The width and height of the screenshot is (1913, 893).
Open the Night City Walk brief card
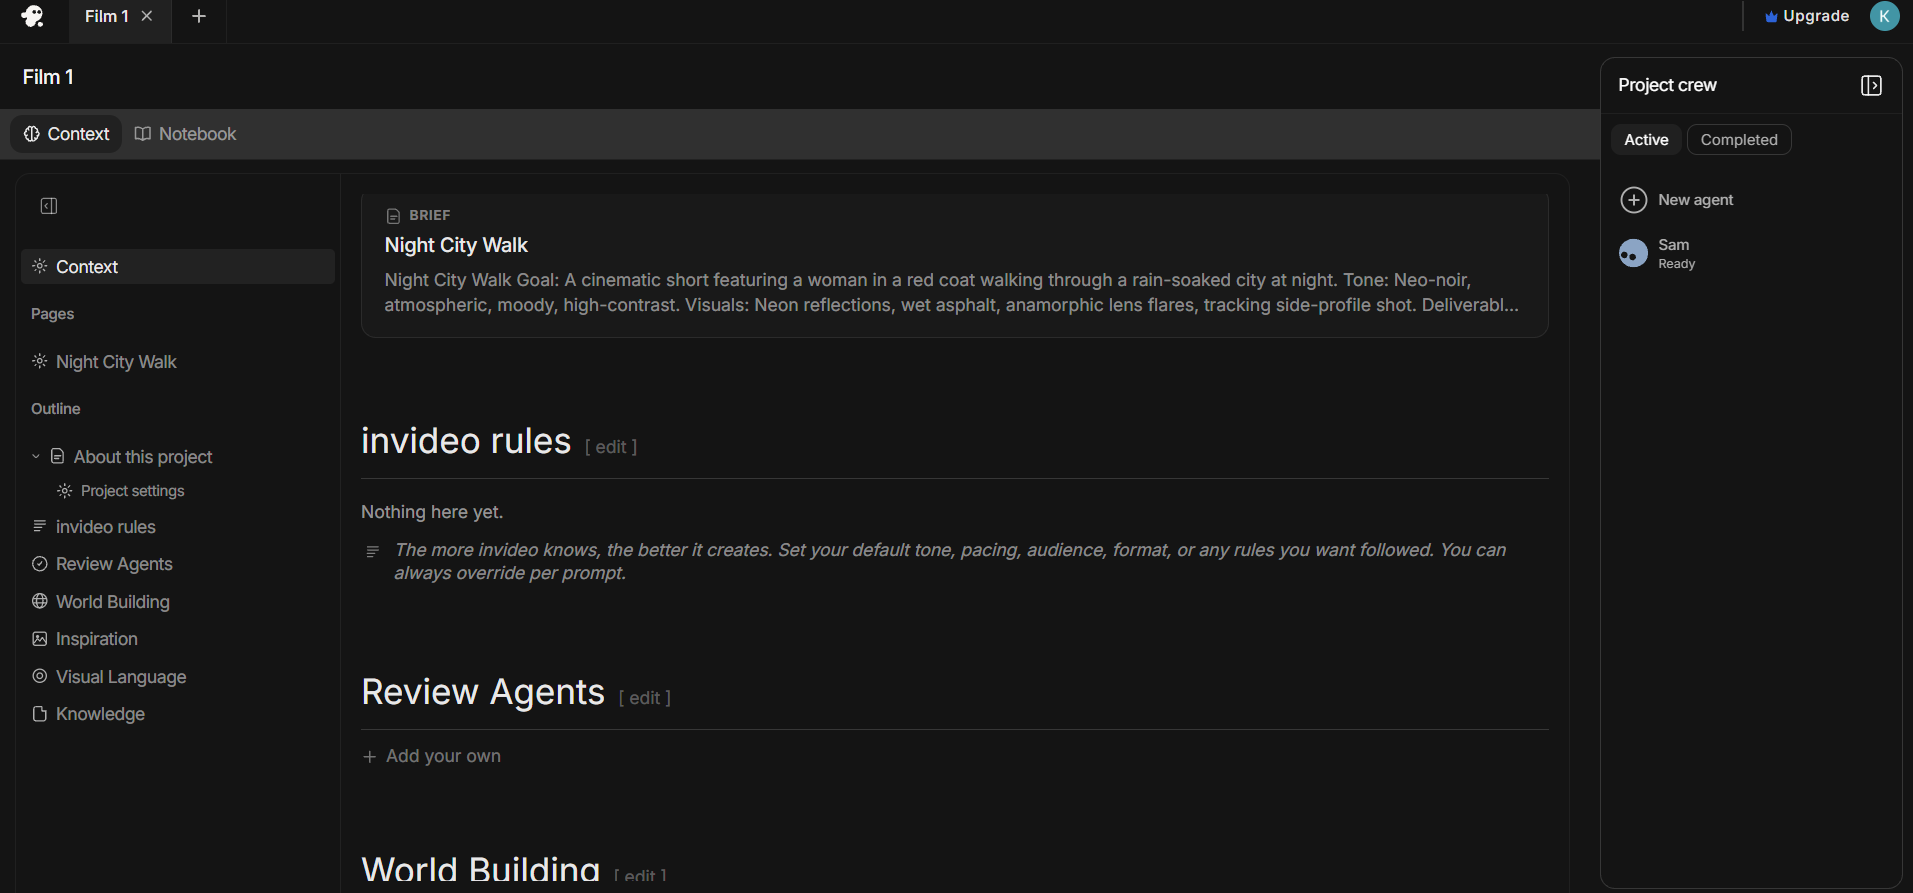[955, 265]
